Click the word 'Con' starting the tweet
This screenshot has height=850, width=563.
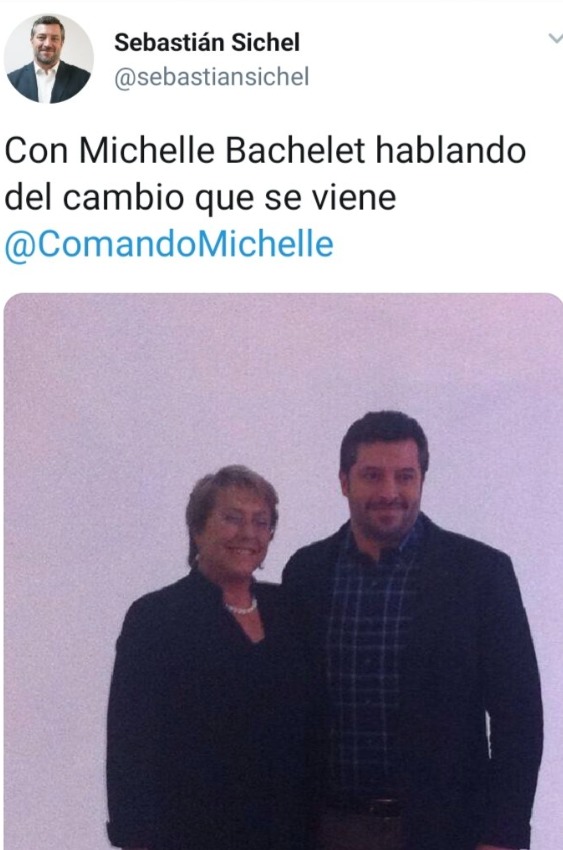tap(36, 150)
